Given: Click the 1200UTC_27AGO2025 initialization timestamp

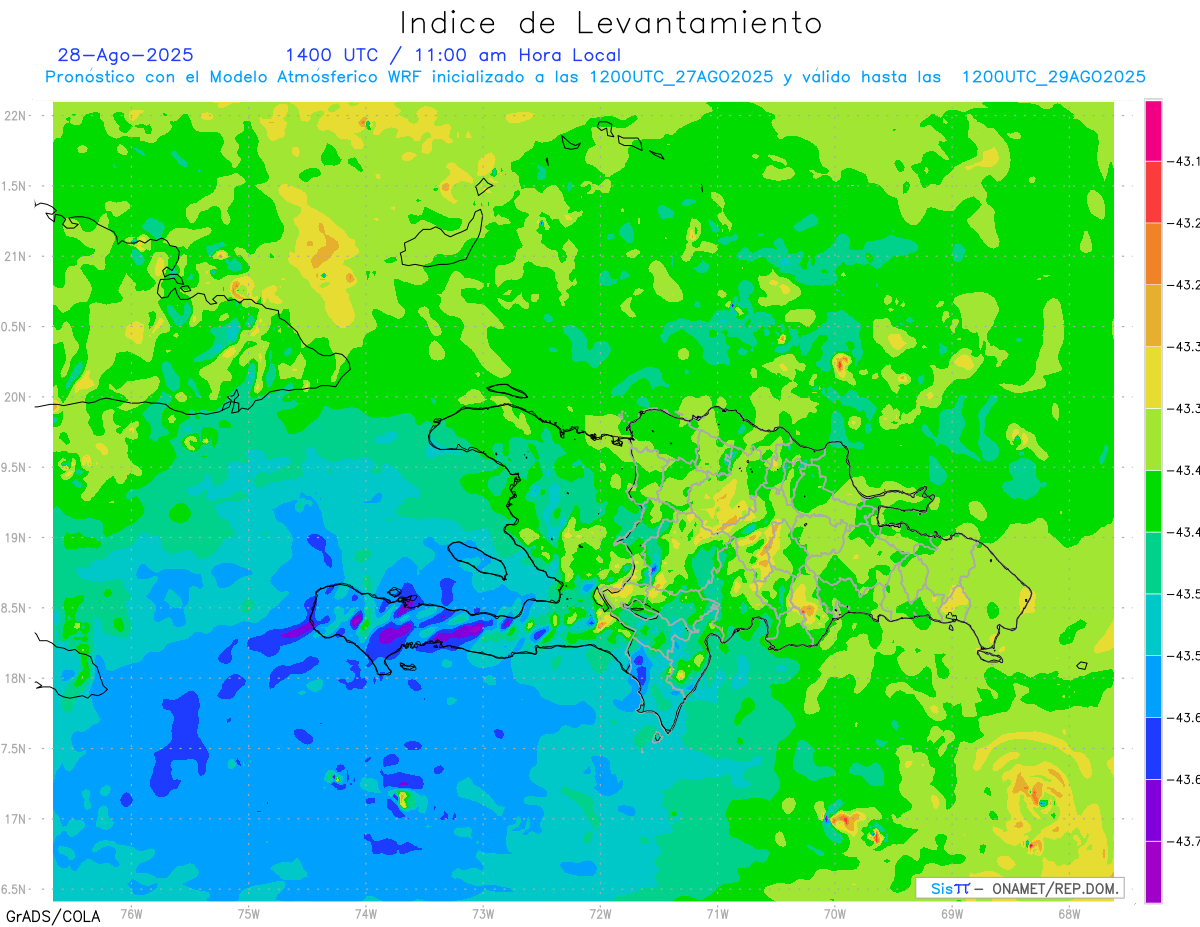Looking at the screenshot, I should [x=681, y=77].
